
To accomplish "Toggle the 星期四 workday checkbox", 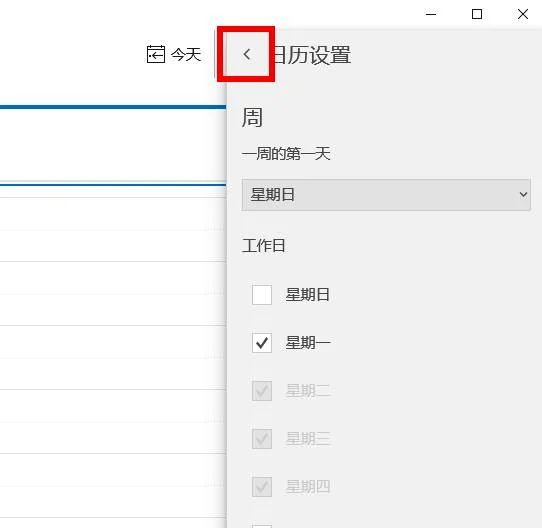I will [262, 487].
